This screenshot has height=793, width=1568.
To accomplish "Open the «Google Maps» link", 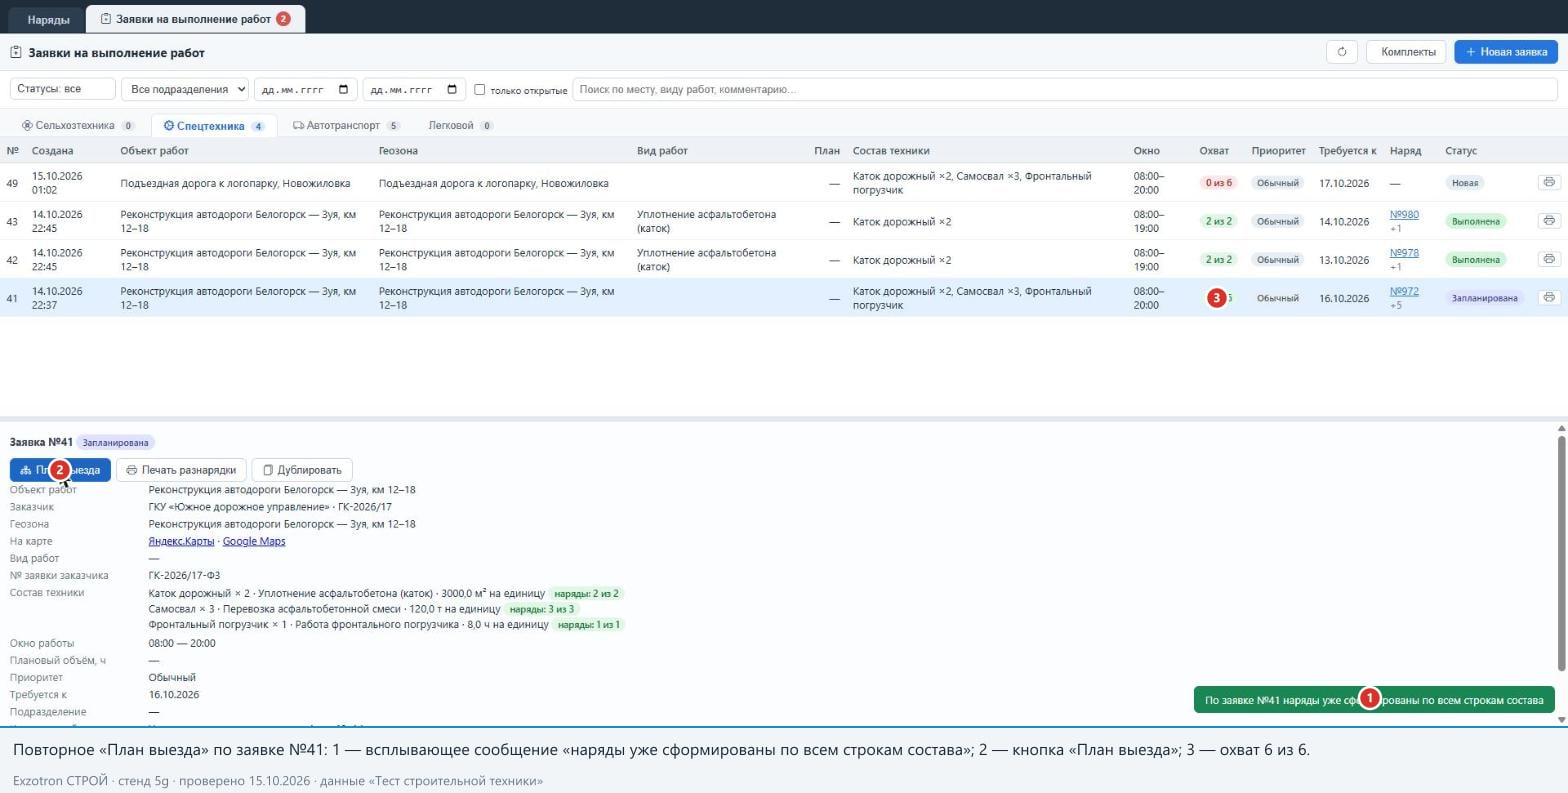I will pos(254,541).
